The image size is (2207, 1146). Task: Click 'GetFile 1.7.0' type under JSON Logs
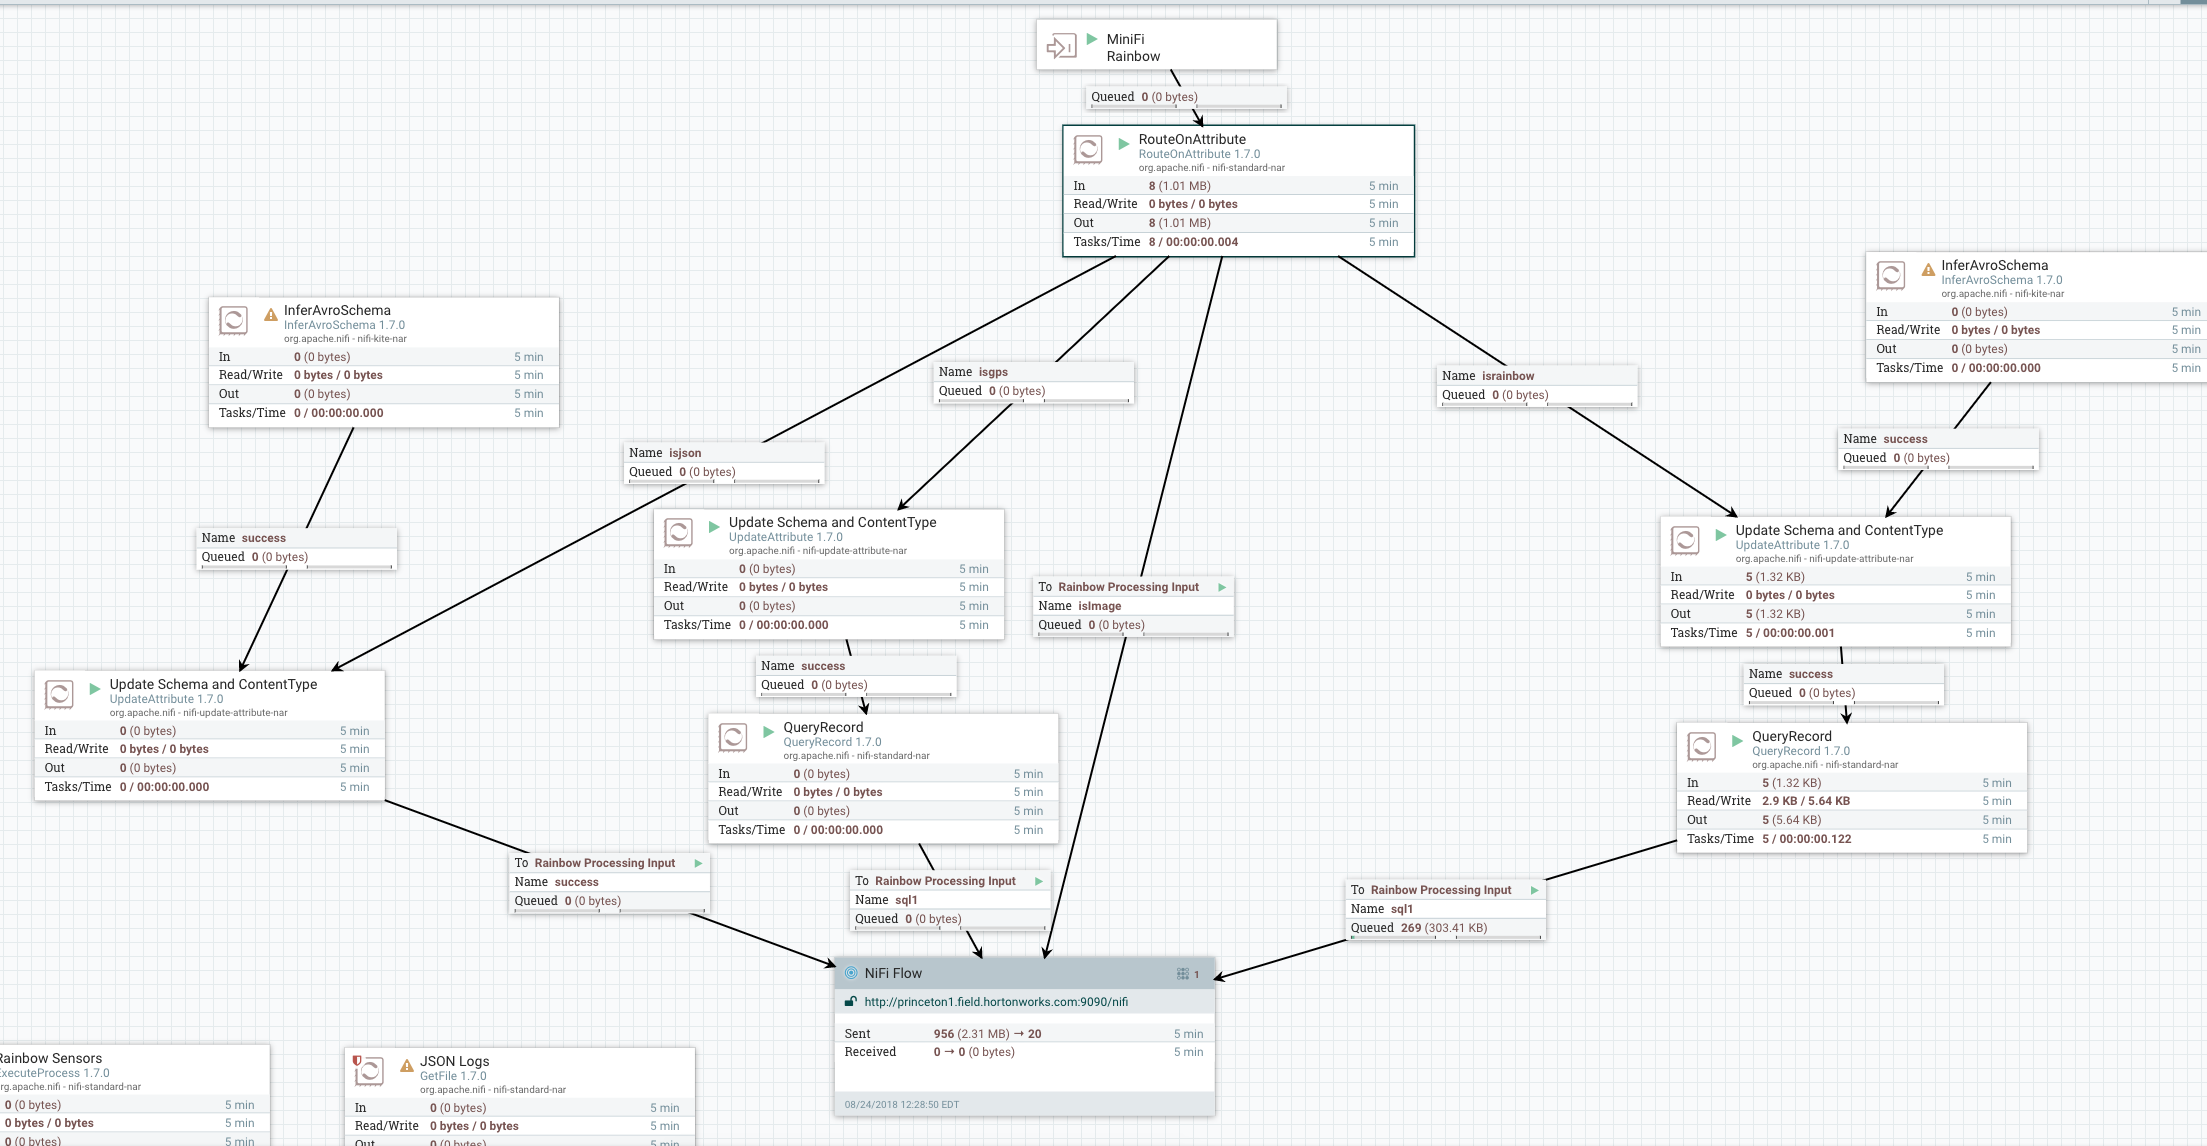[x=453, y=1076]
